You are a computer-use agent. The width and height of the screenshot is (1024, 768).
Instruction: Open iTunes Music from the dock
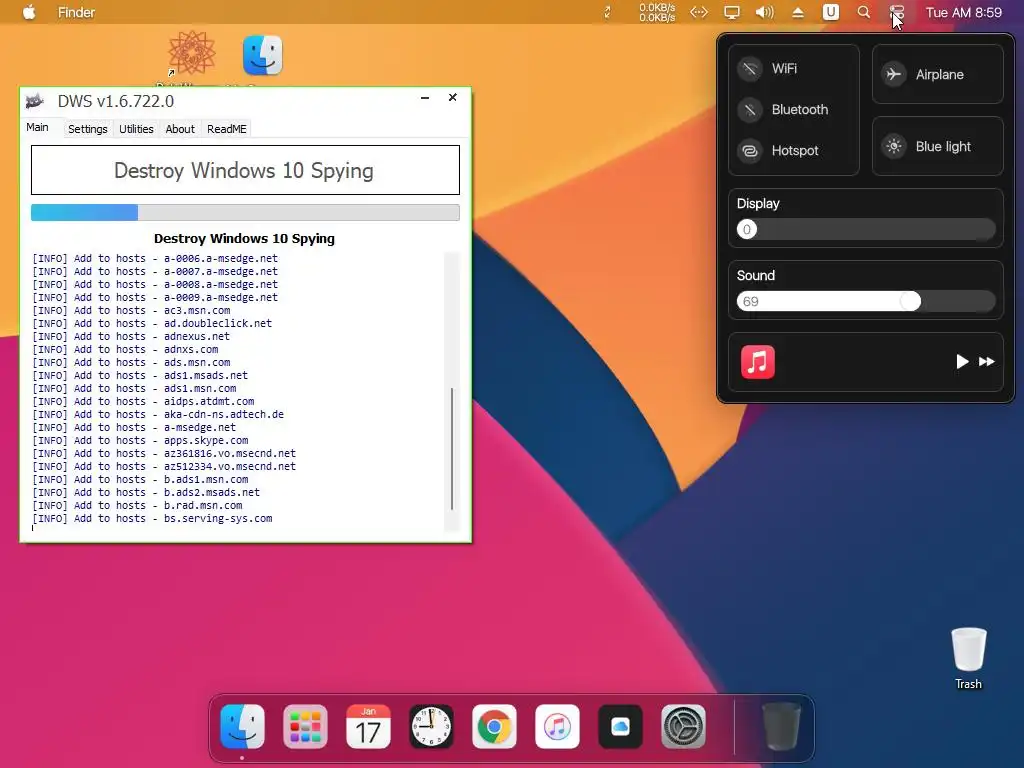[x=557, y=726]
